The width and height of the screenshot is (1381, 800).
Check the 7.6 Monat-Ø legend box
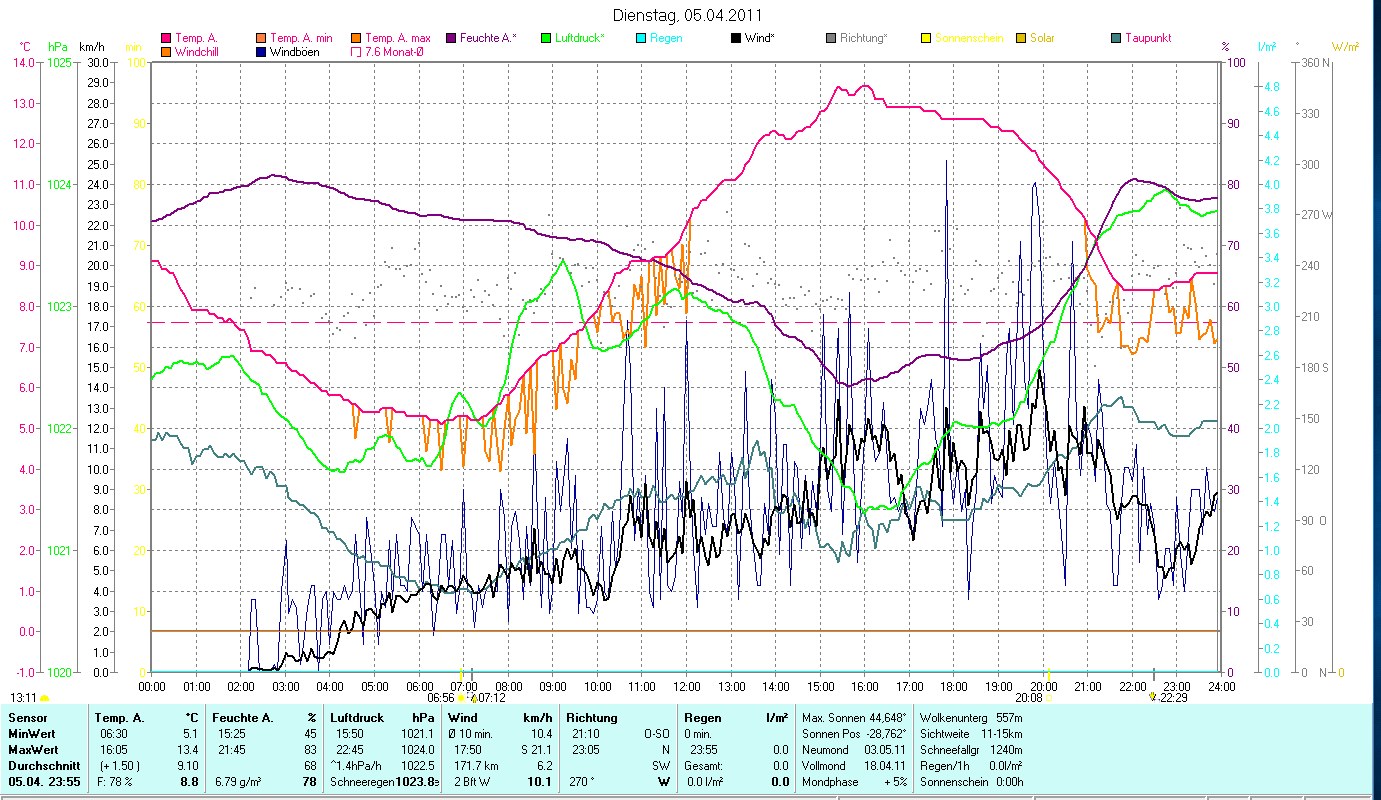click(356, 52)
